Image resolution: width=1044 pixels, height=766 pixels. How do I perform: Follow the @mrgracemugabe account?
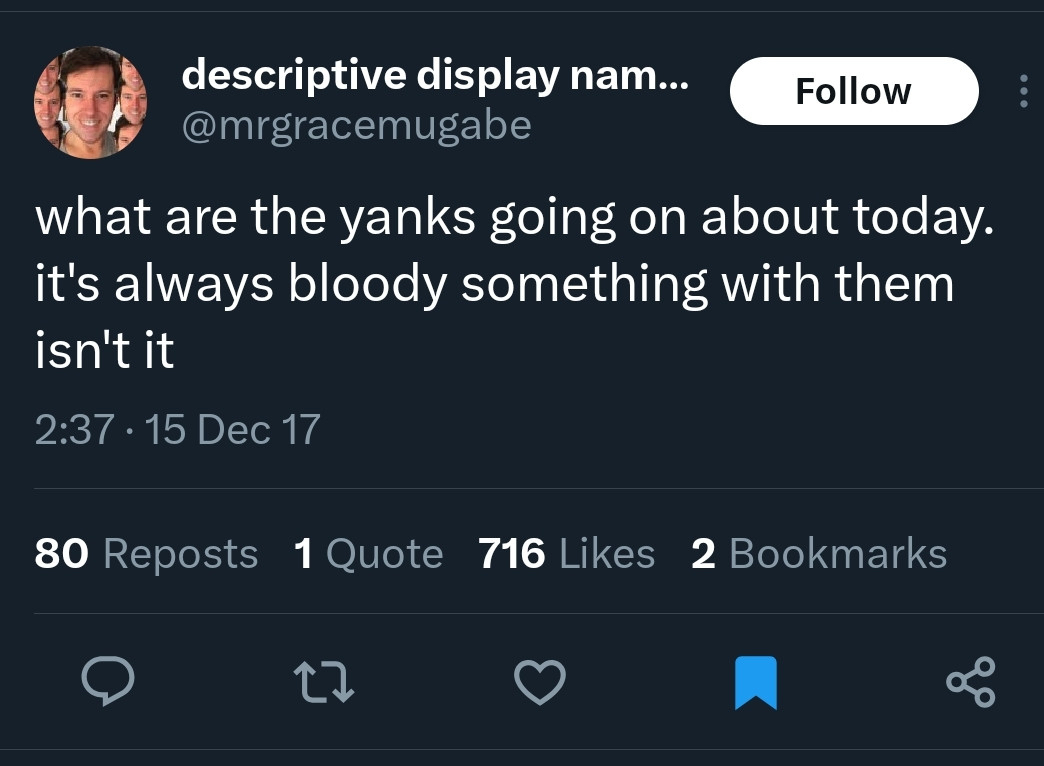click(853, 92)
